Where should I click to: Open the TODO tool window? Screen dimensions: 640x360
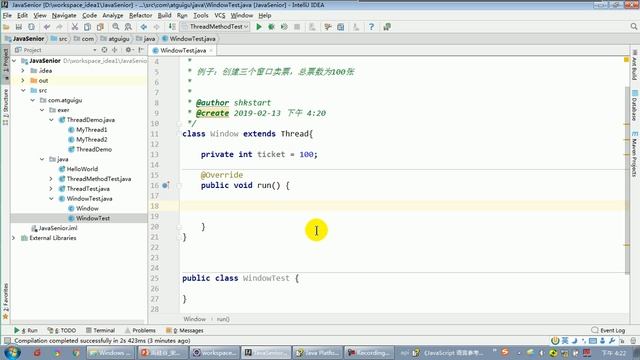point(62,330)
